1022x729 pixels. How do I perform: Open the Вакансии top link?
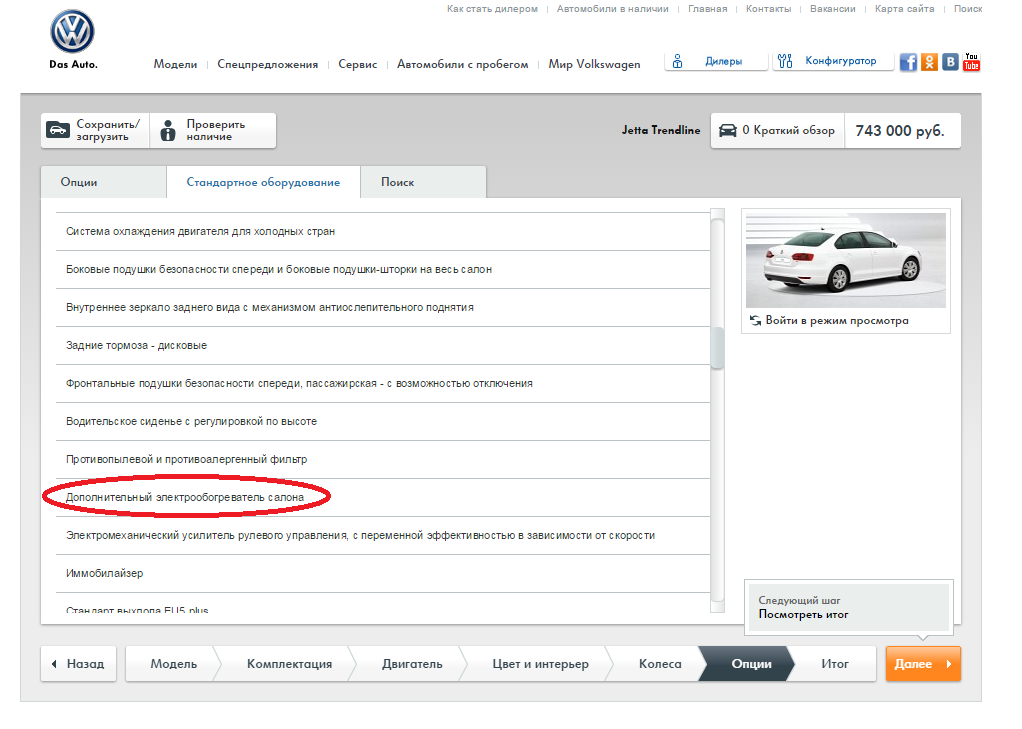coord(833,9)
